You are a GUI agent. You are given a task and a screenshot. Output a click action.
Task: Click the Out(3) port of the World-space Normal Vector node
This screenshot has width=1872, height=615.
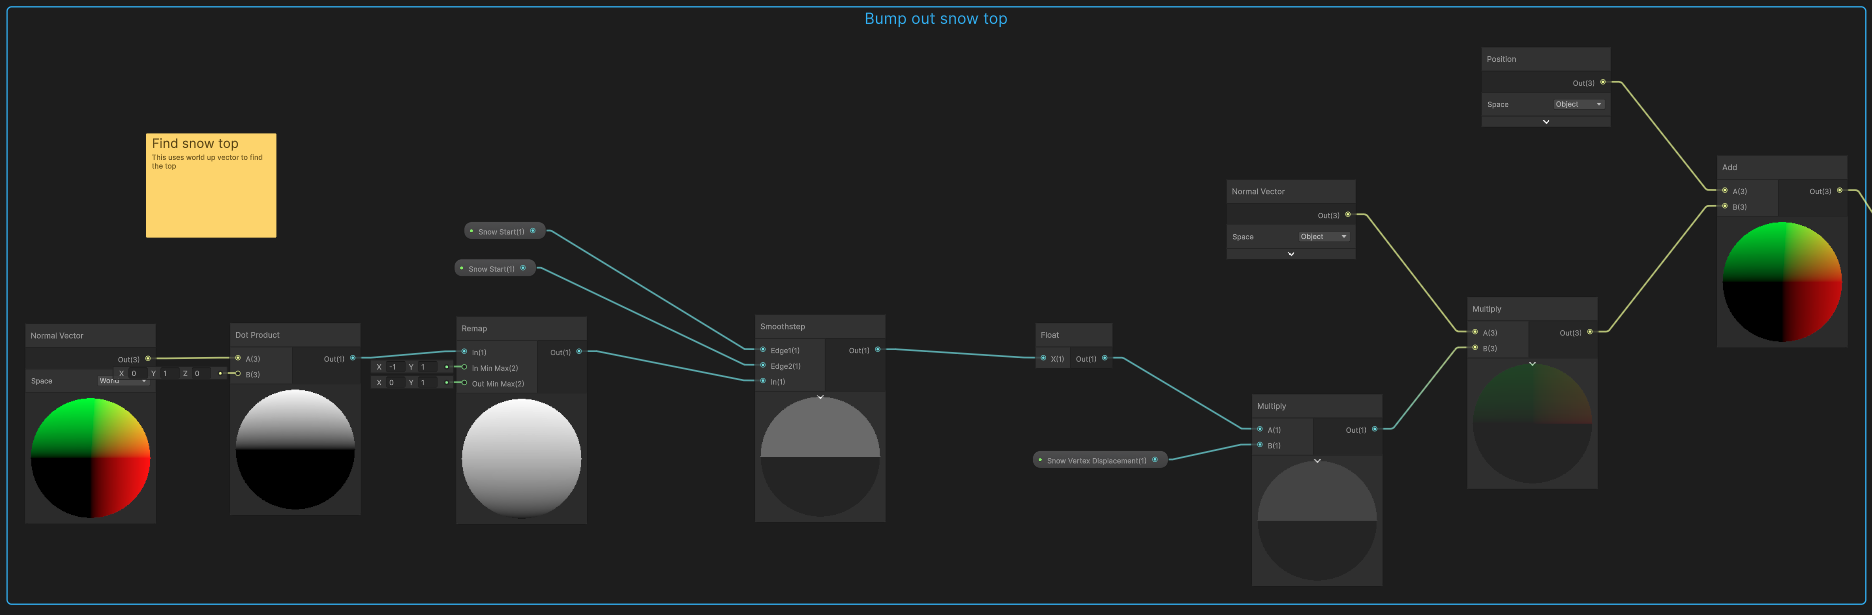(148, 358)
